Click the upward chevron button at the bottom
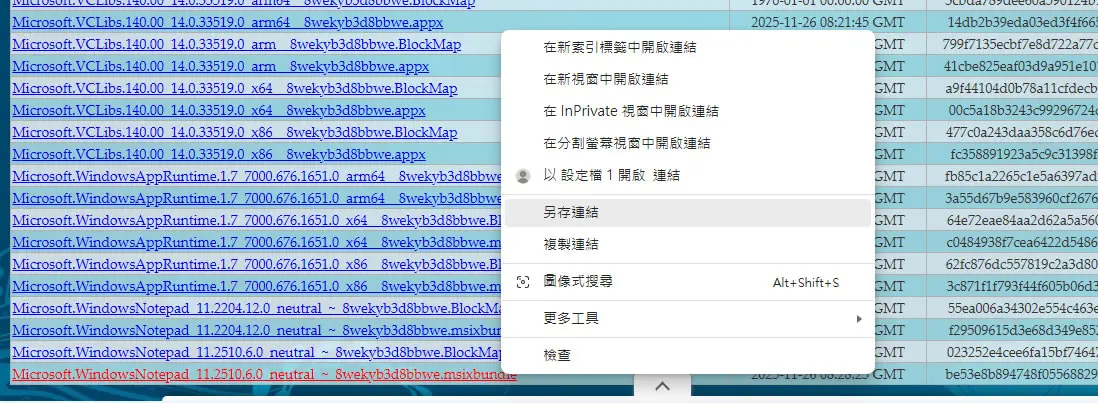Screen dimensions: 1098x403 tap(662, 386)
